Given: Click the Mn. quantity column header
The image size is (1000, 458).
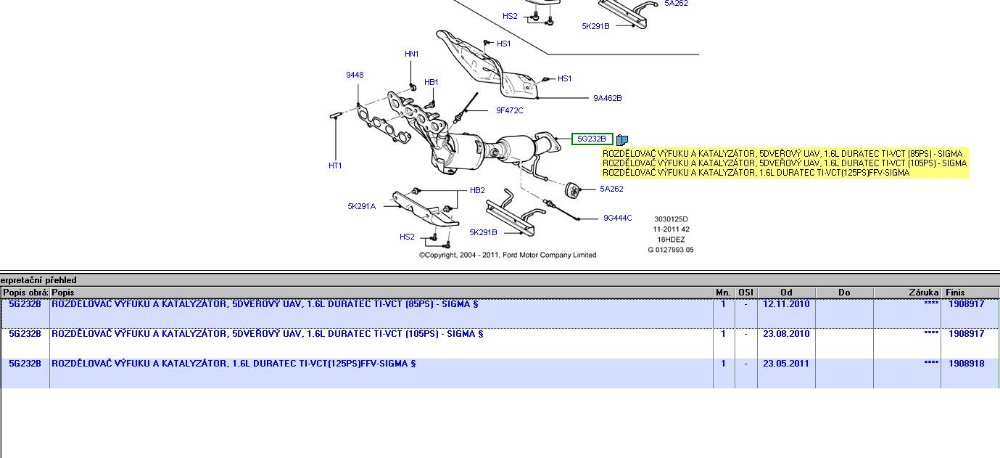Looking at the screenshot, I should pyautogui.click(x=722, y=291).
